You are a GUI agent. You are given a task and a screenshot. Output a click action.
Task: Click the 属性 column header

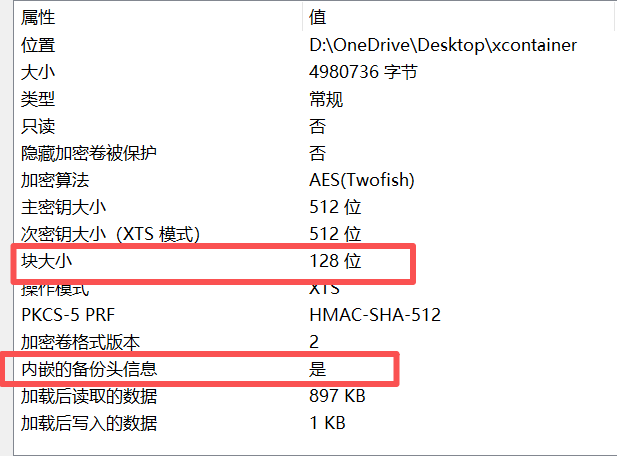tap(38, 18)
